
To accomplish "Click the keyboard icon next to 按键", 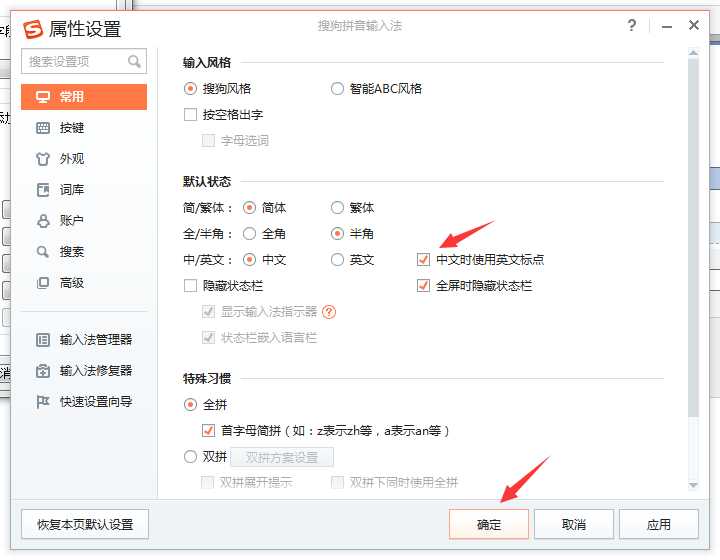I will pyautogui.click(x=43, y=128).
